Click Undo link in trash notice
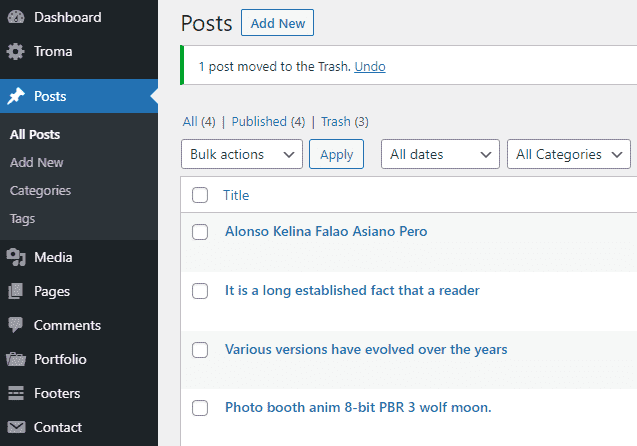637x446 pixels. [370, 67]
